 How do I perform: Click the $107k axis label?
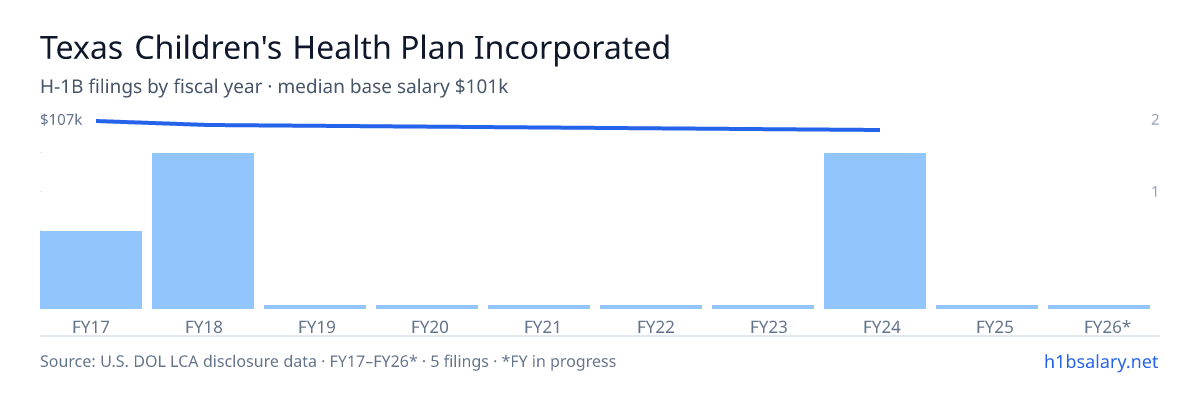[61, 120]
